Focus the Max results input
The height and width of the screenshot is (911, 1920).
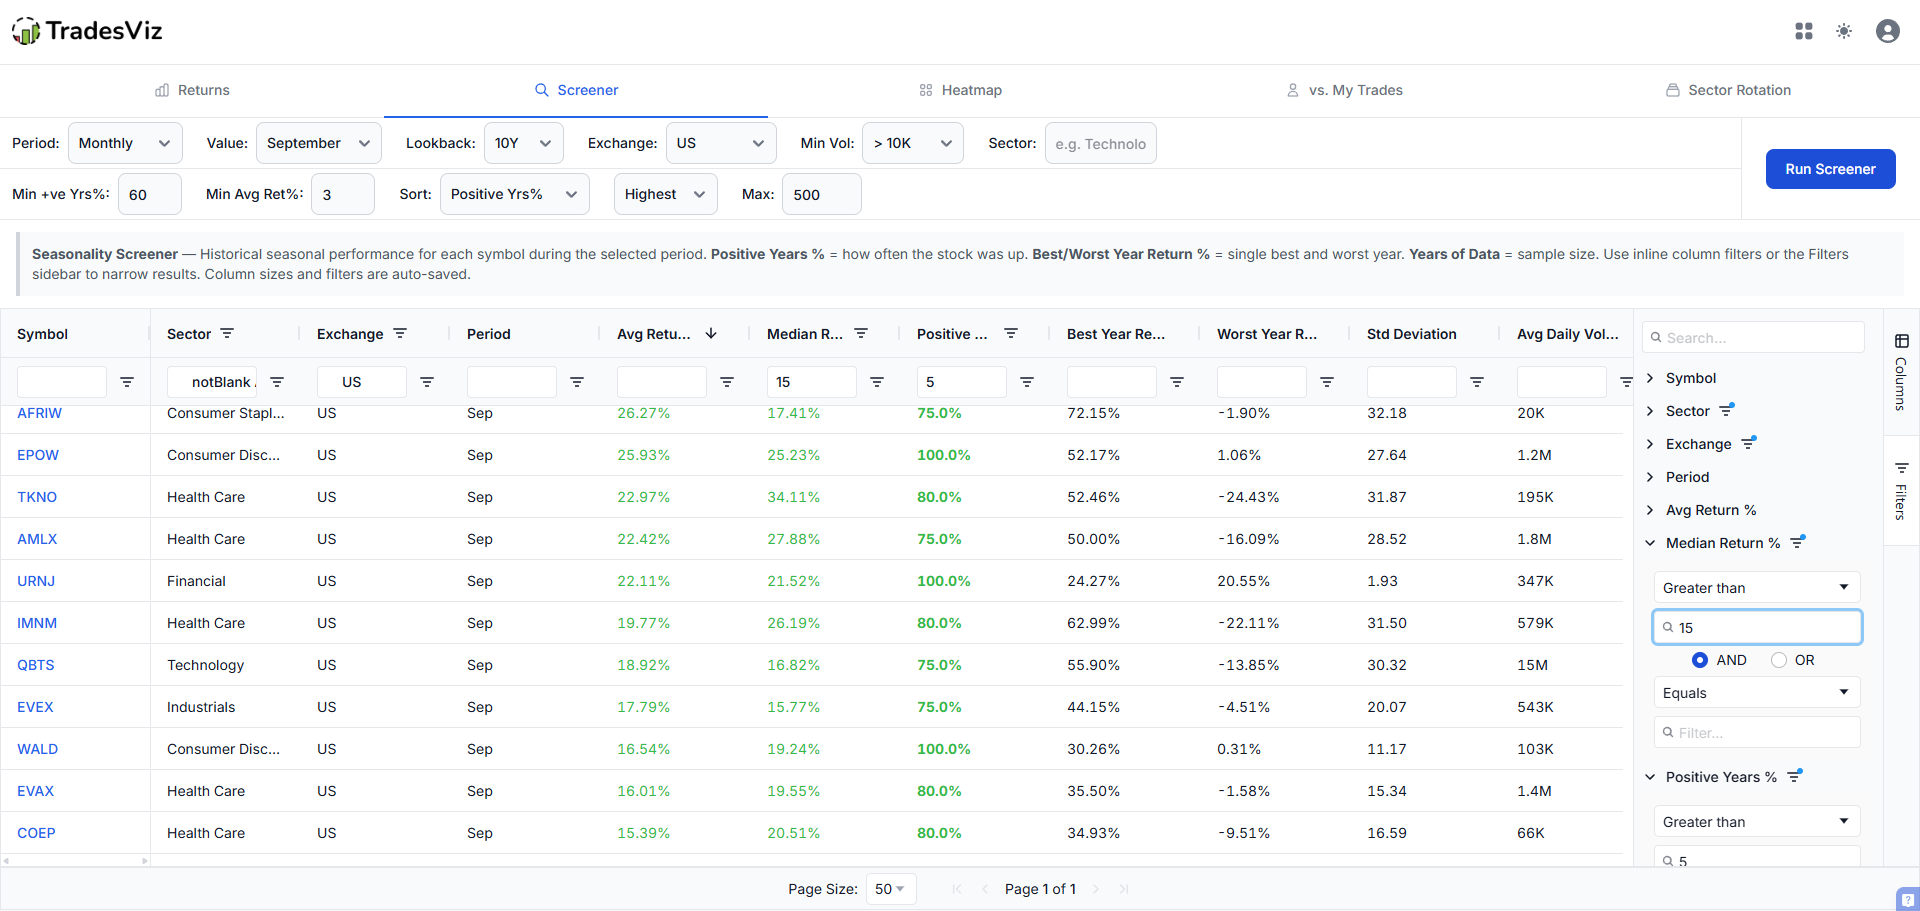point(821,194)
